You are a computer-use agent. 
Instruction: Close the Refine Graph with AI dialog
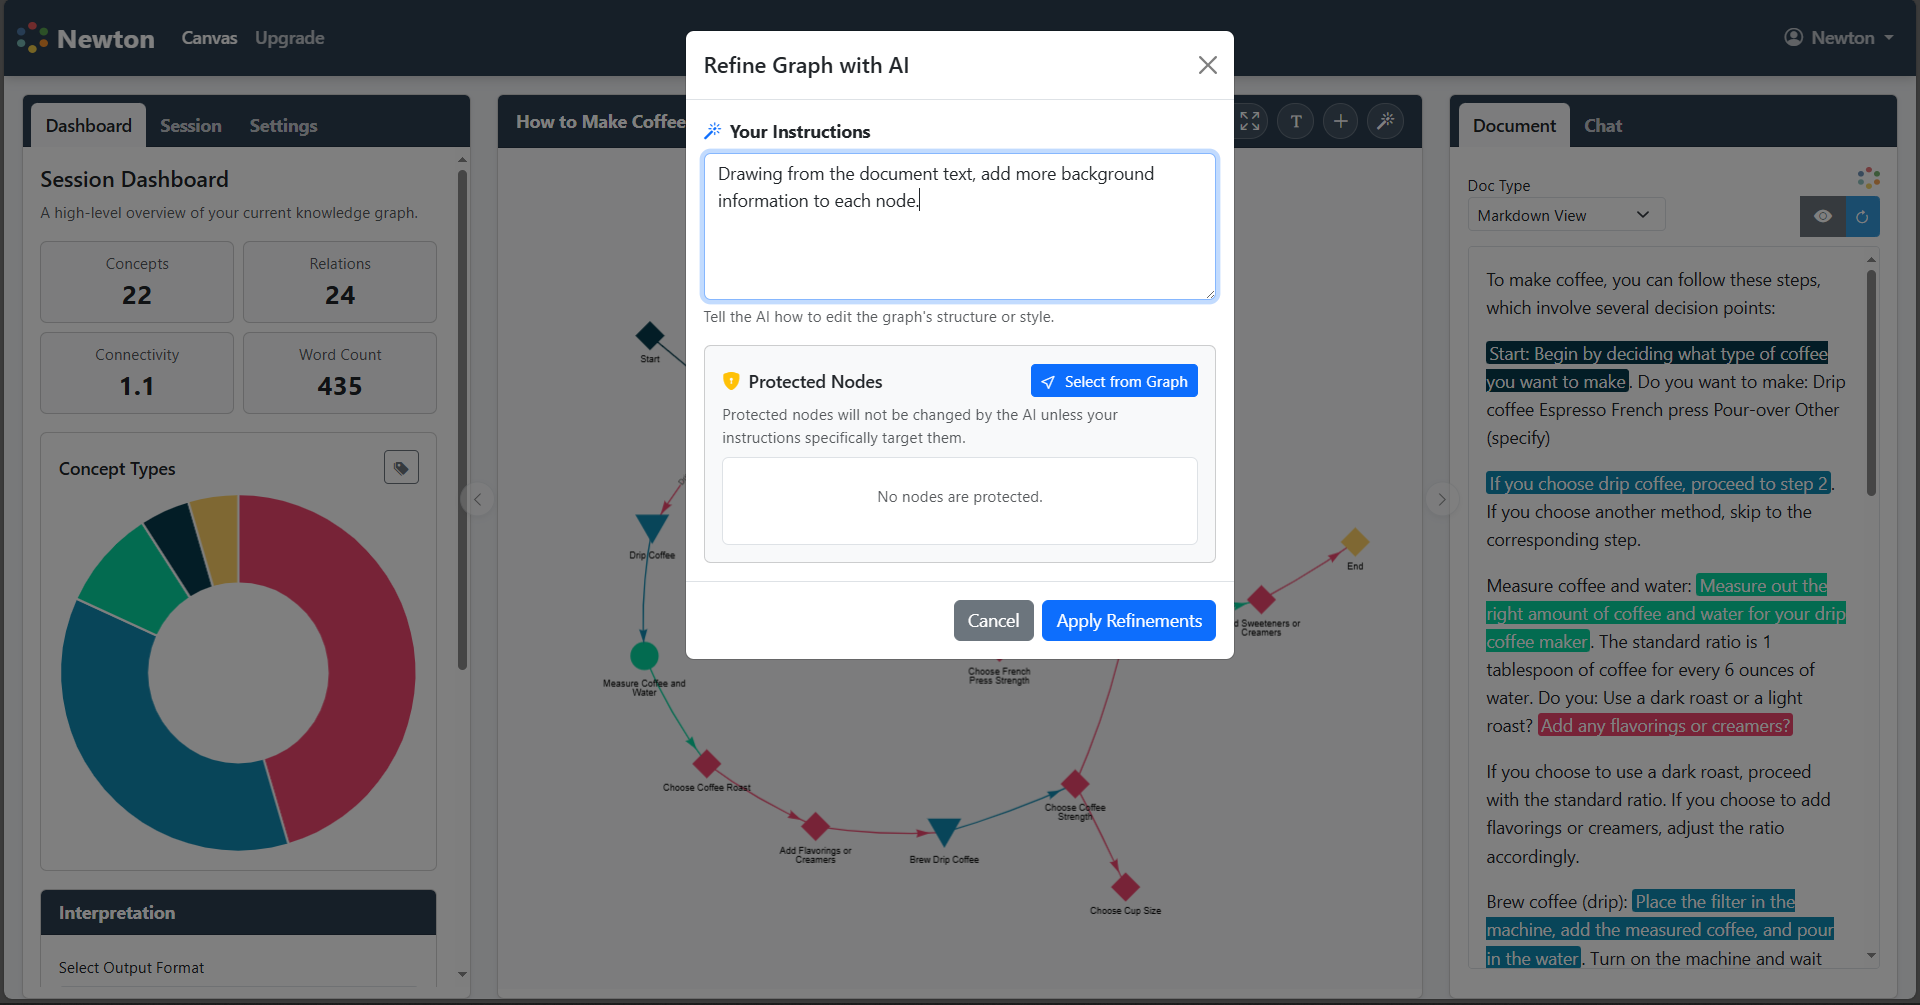(x=1207, y=65)
